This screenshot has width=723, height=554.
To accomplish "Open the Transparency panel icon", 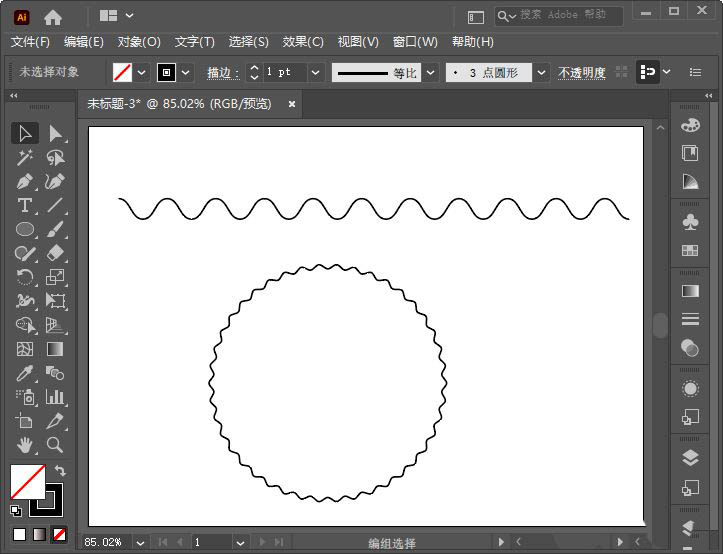I will pos(690,348).
